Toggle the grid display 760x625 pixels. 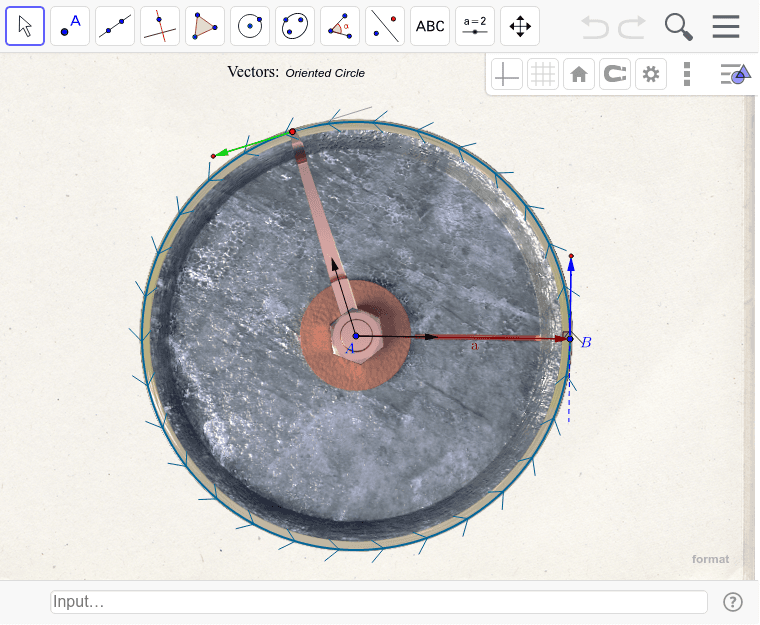tap(543, 74)
